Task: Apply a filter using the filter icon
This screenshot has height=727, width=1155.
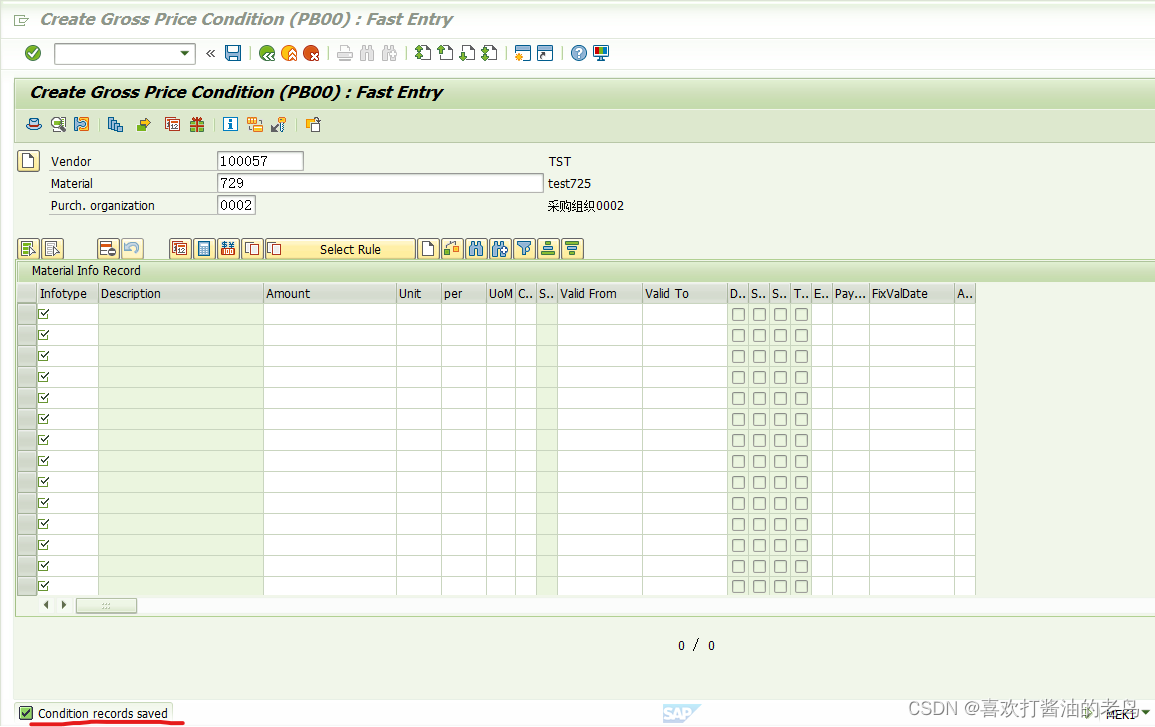Action: (524, 248)
